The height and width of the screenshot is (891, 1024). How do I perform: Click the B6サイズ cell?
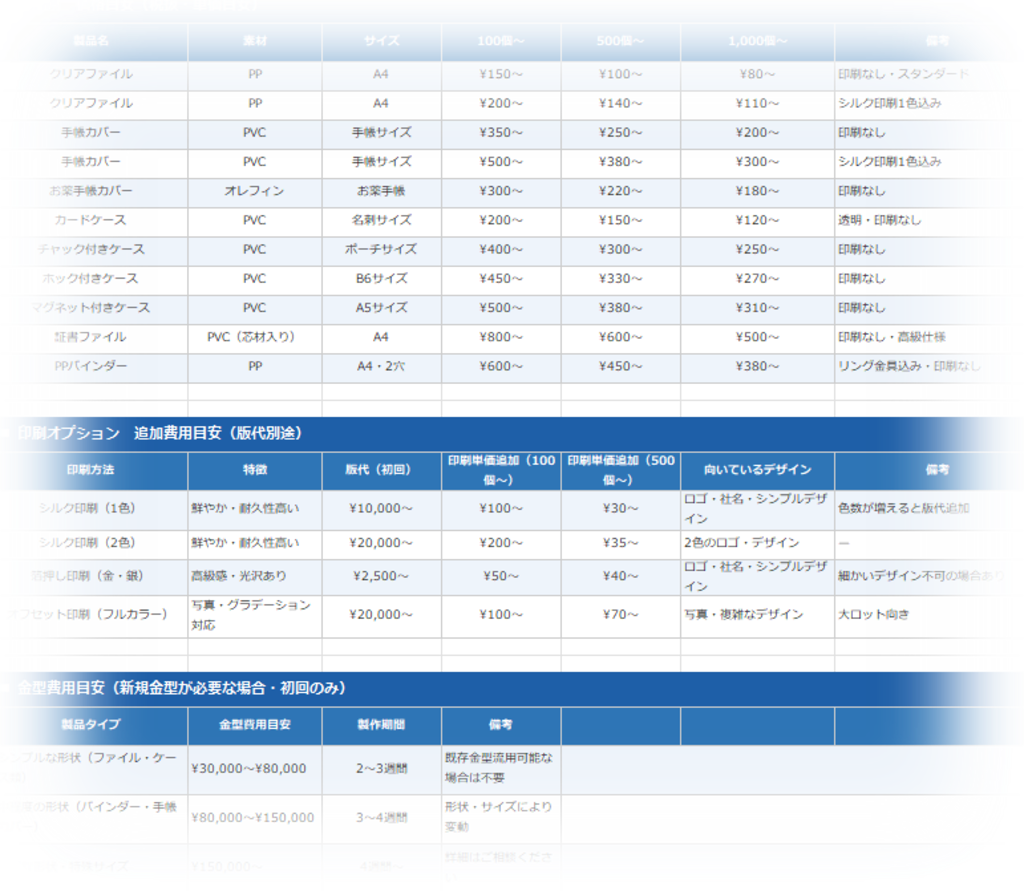coord(381,279)
